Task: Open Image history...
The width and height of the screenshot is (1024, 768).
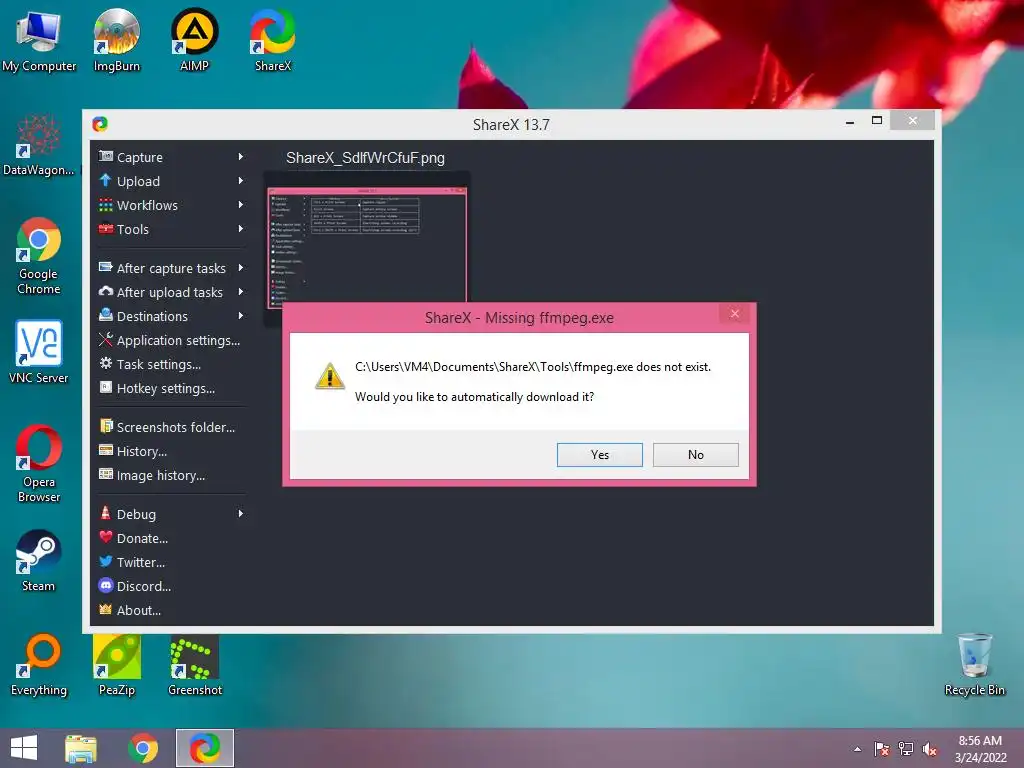Action: pos(171,475)
